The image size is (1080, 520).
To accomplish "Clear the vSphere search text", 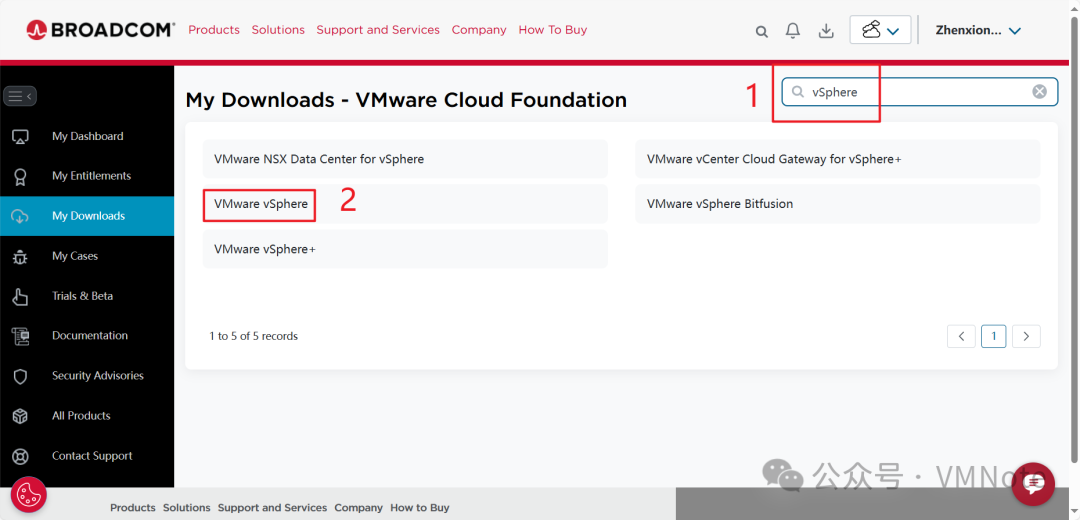I will coord(1039,92).
